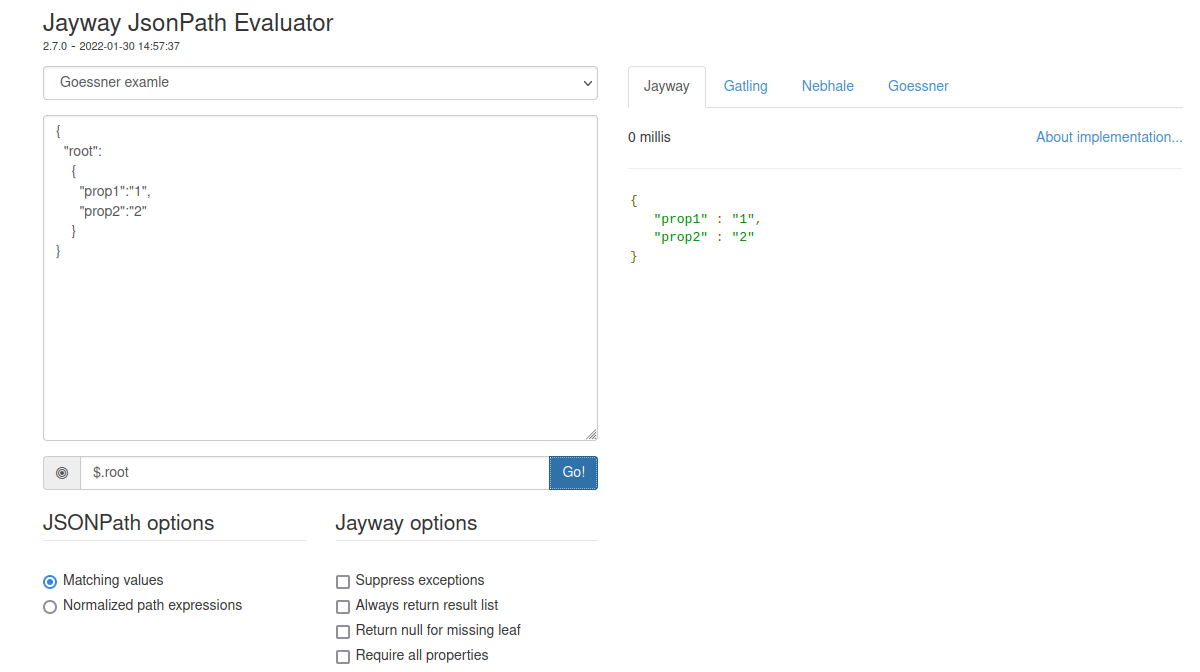
Task: Tick the Always return result list checkbox
Action: tap(343, 606)
